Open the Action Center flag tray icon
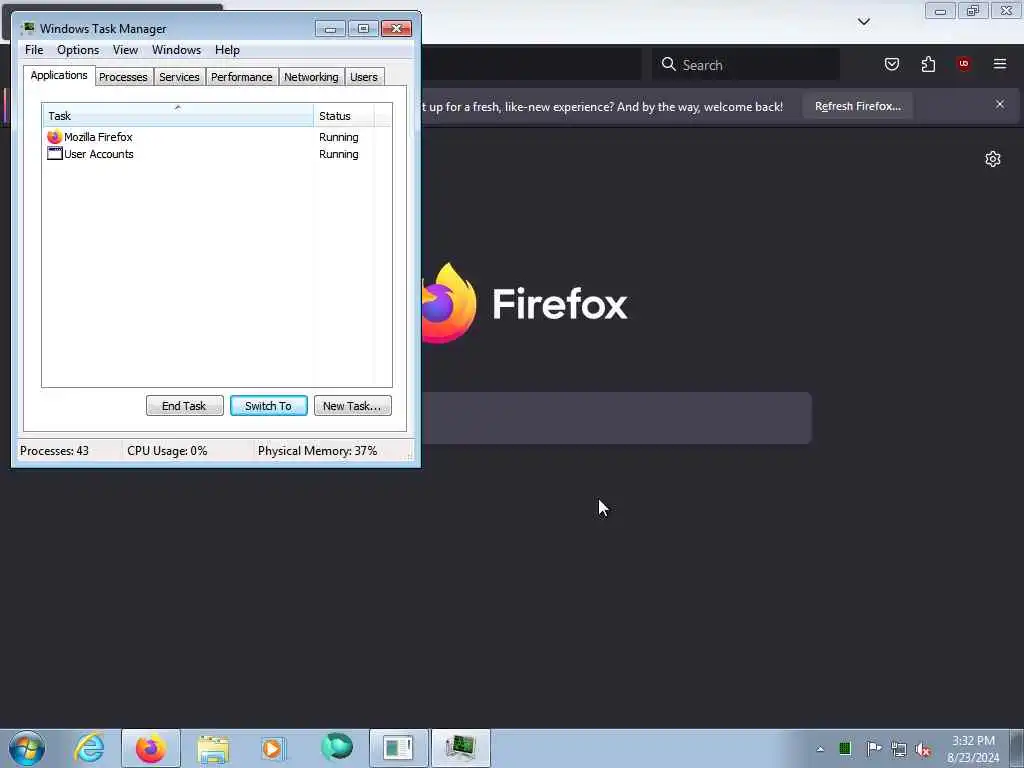The width and height of the screenshot is (1024, 768). click(x=873, y=748)
